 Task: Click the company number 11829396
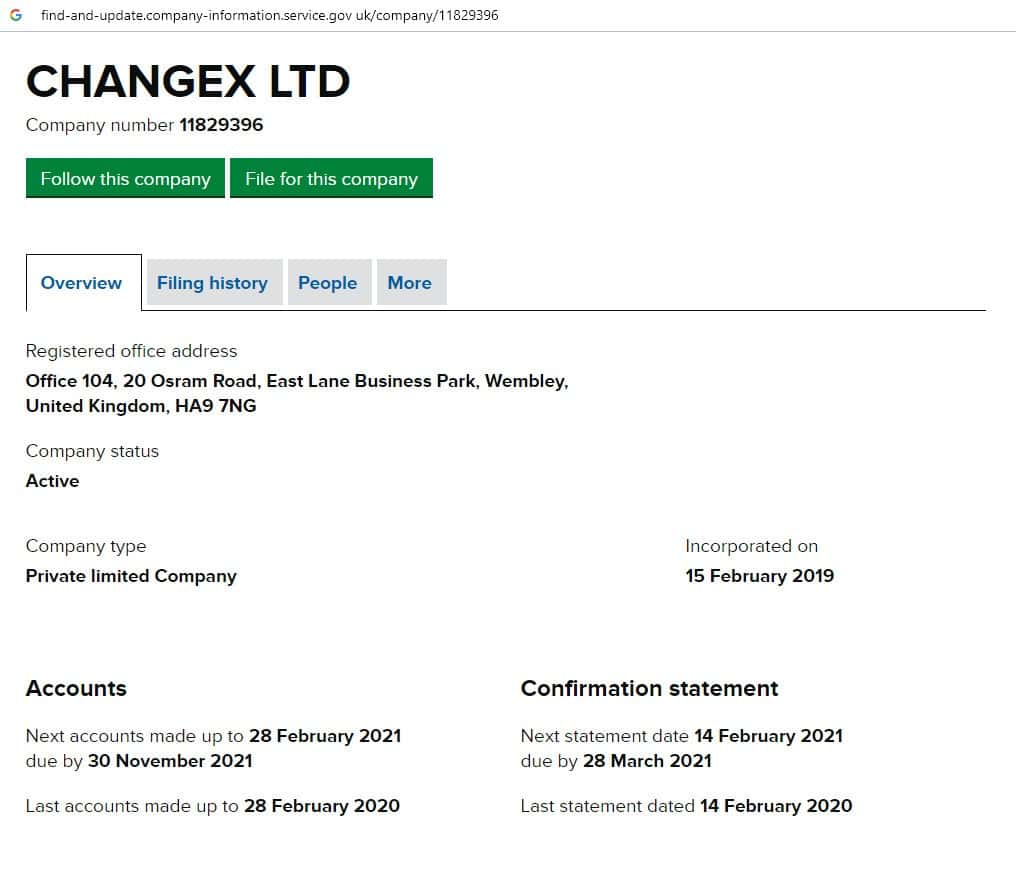[221, 125]
